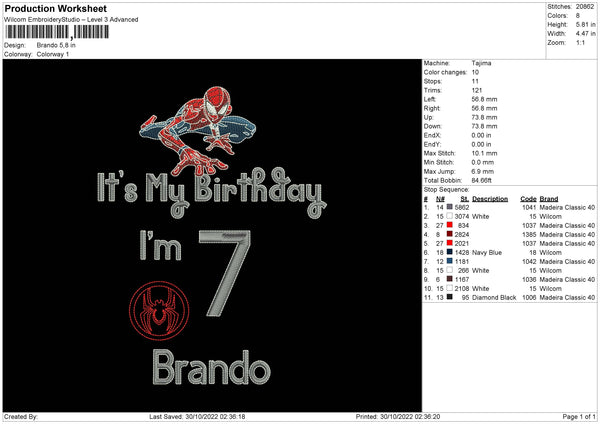Viewport: 600px width, 424px height.
Task: Click the red swatch with 2021 stitches
Action: pyautogui.click(x=450, y=243)
